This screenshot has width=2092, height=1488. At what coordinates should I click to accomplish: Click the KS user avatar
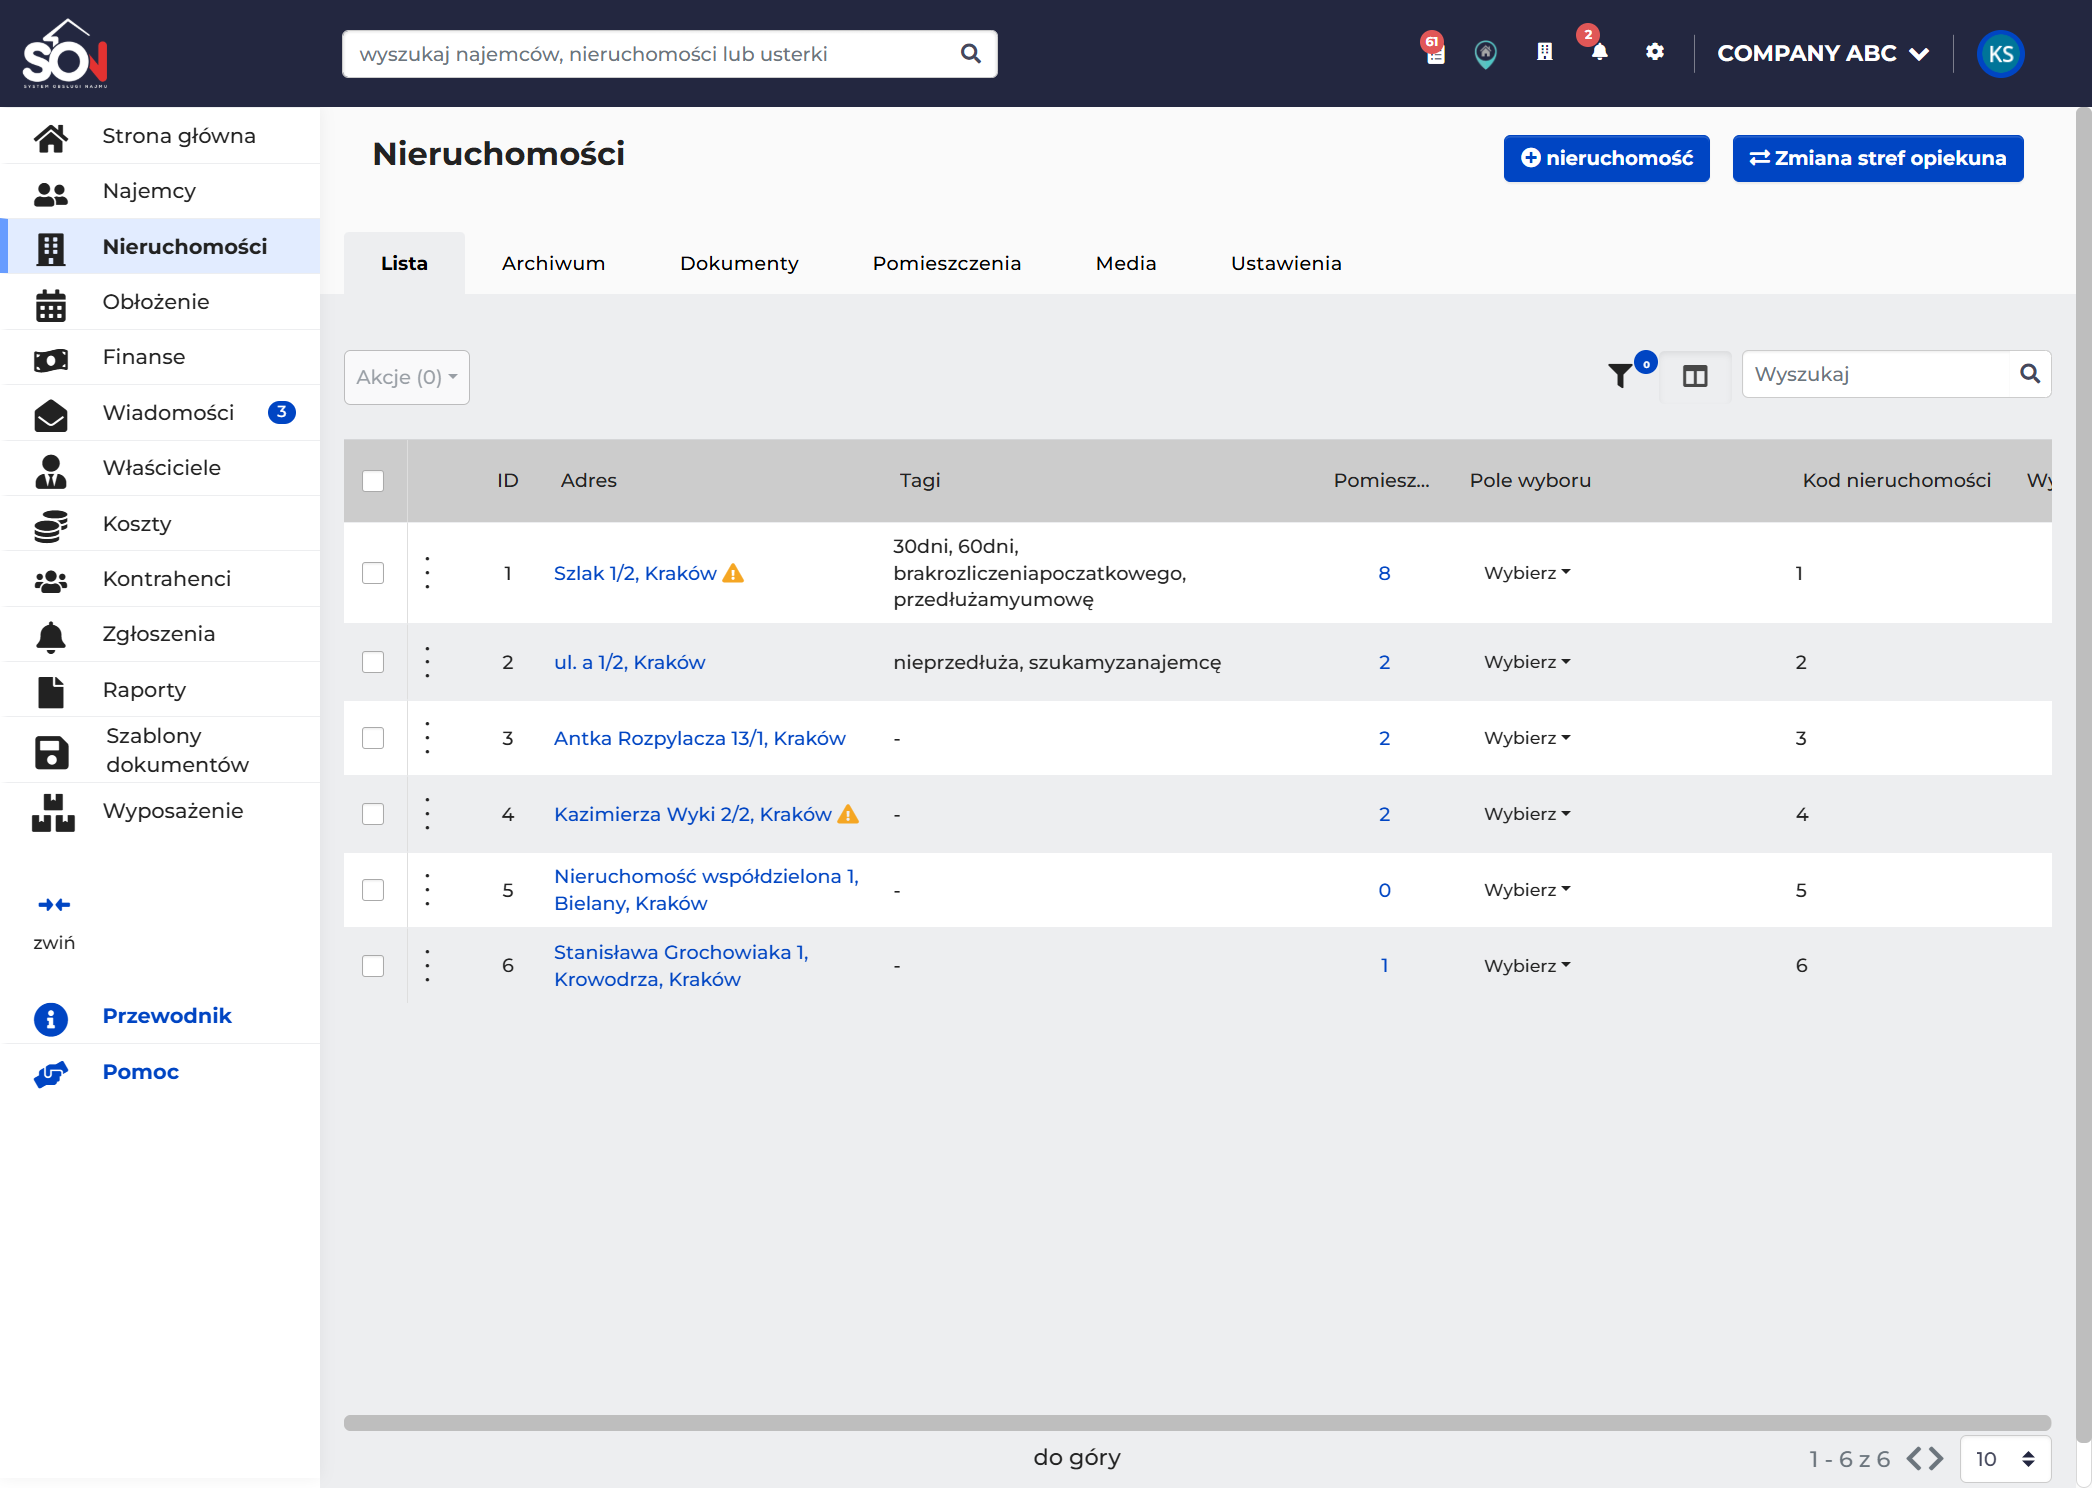click(2001, 54)
